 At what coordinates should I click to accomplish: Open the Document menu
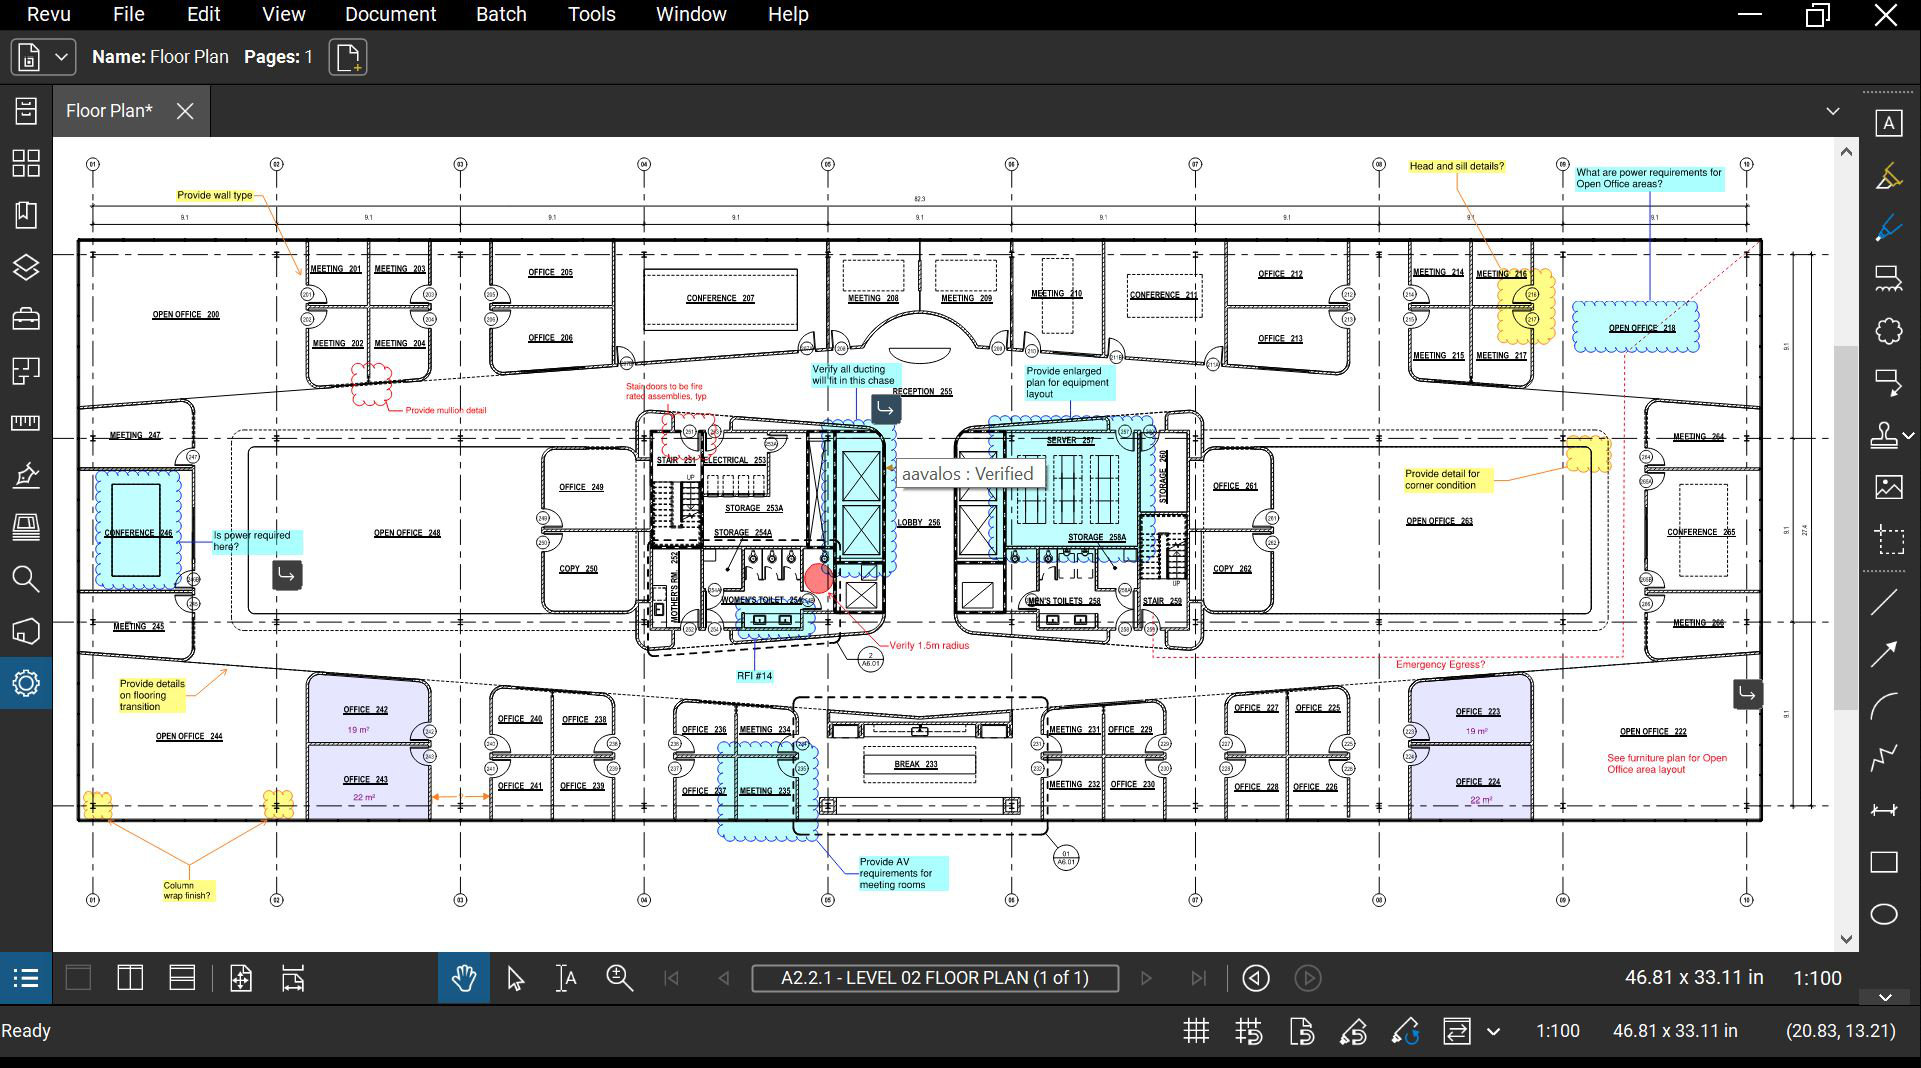tap(390, 14)
